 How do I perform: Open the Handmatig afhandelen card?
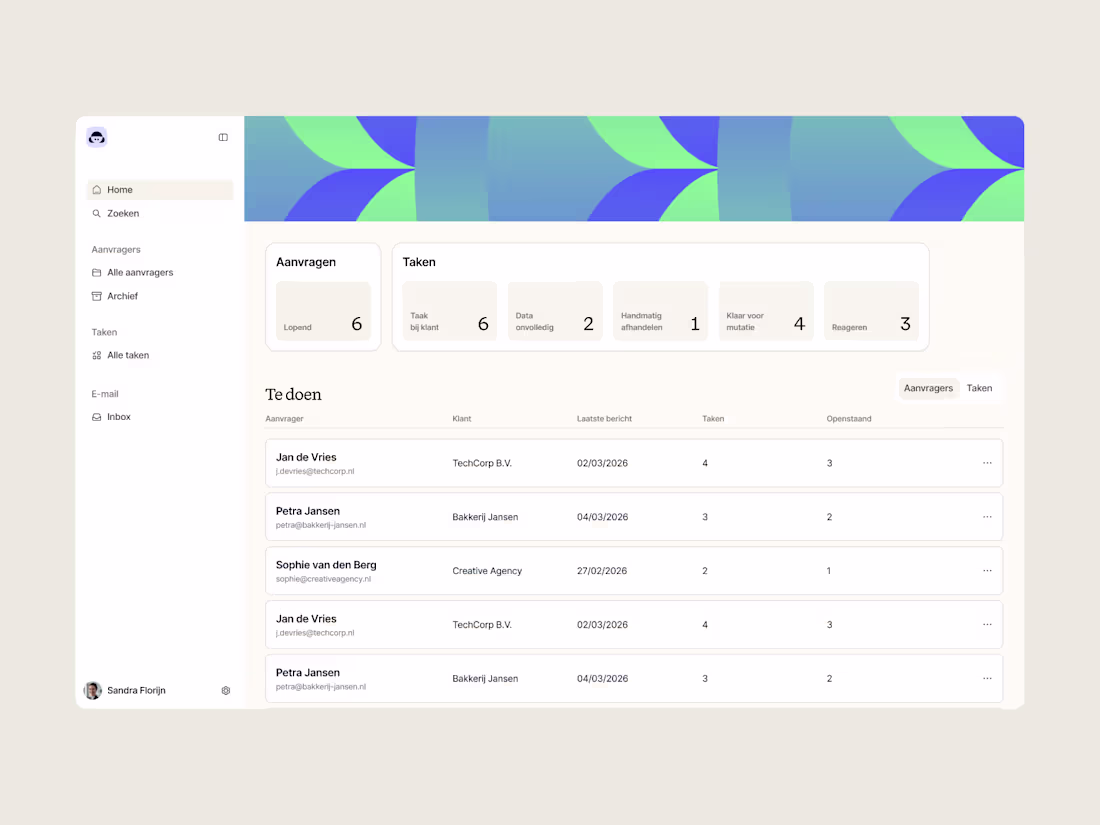click(x=660, y=311)
